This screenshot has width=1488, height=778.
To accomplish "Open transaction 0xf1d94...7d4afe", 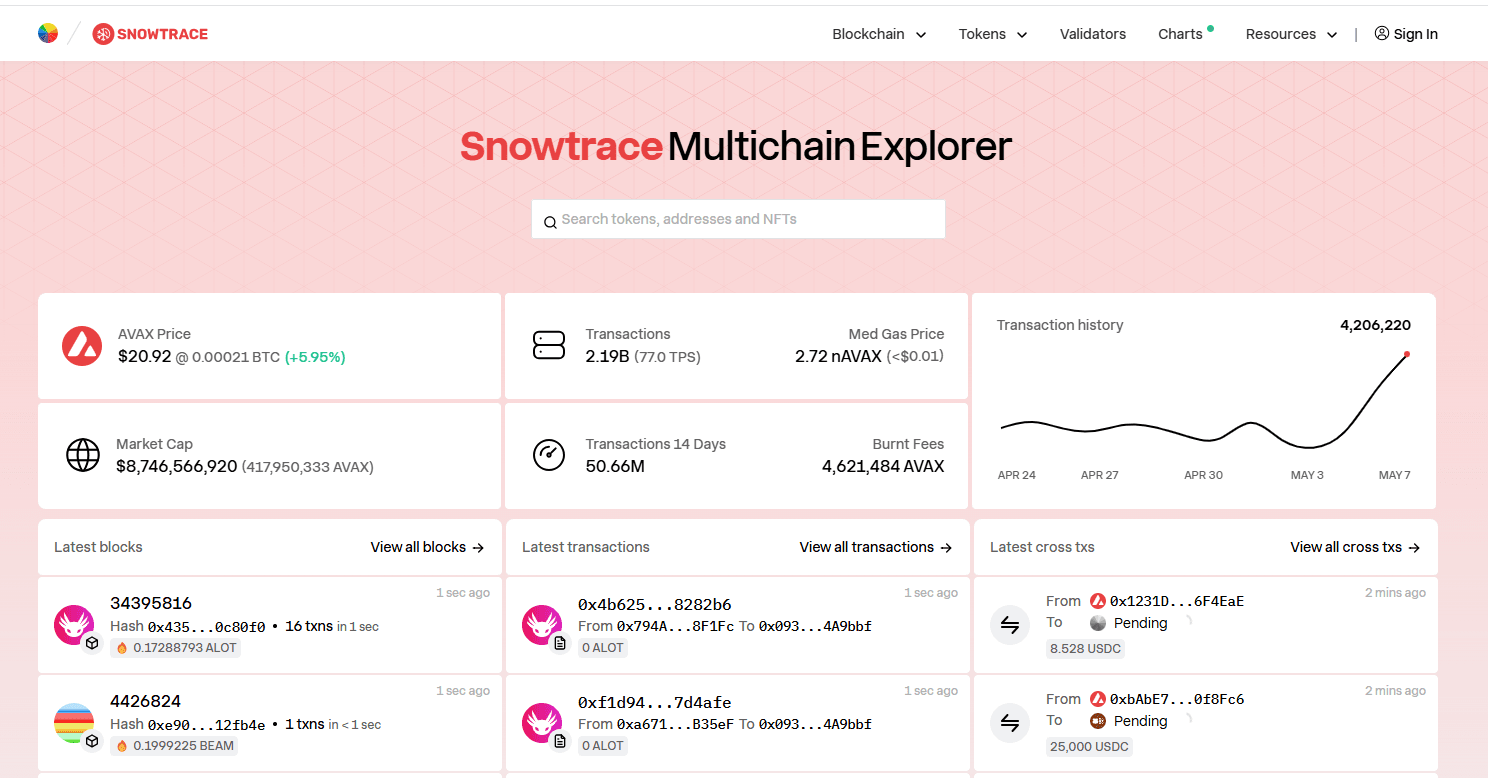I will [x=654, y=703].
